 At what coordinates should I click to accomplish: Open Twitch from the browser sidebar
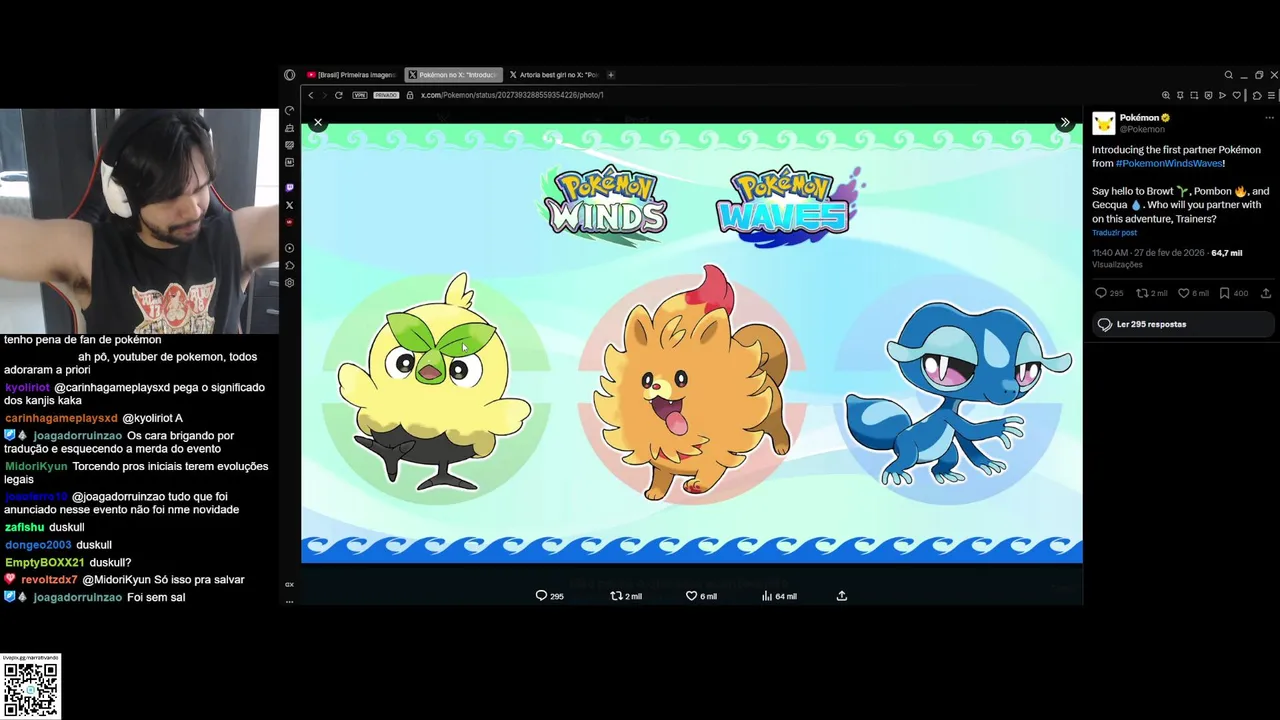click(x=289, y=187)
